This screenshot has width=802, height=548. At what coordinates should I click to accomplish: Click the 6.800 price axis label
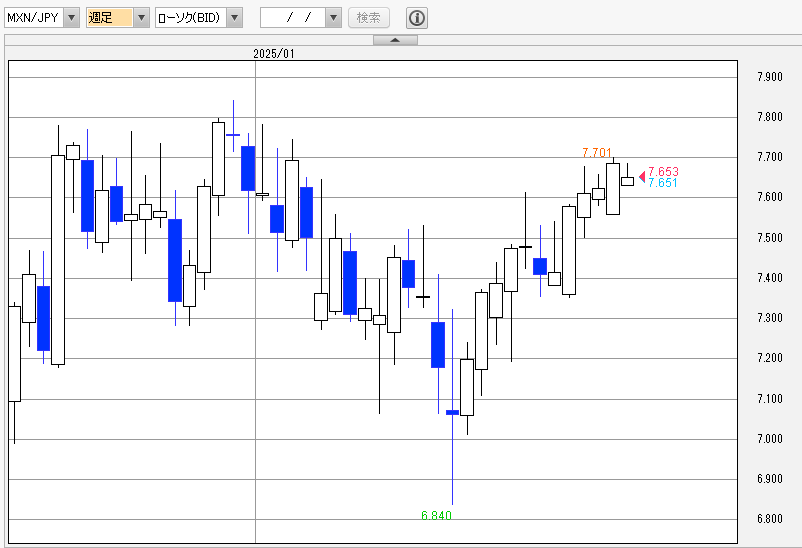tap(770, 519)
